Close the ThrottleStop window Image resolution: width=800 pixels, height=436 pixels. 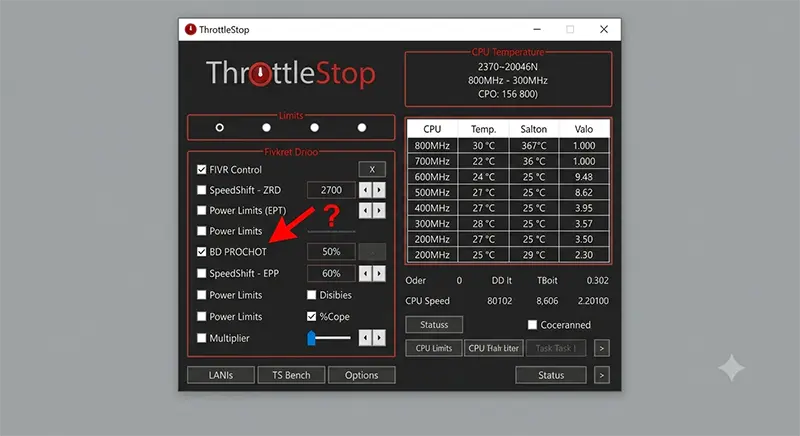tap(604, 29)
